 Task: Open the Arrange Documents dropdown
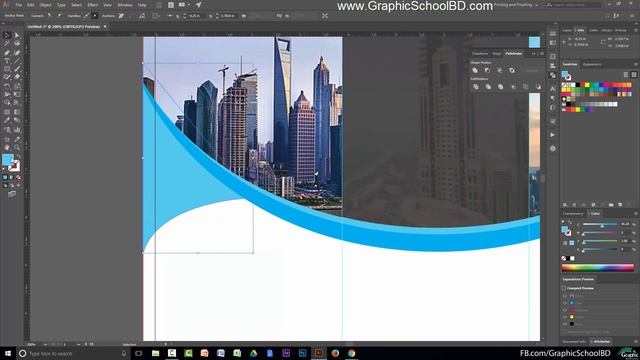pos(183,5)
